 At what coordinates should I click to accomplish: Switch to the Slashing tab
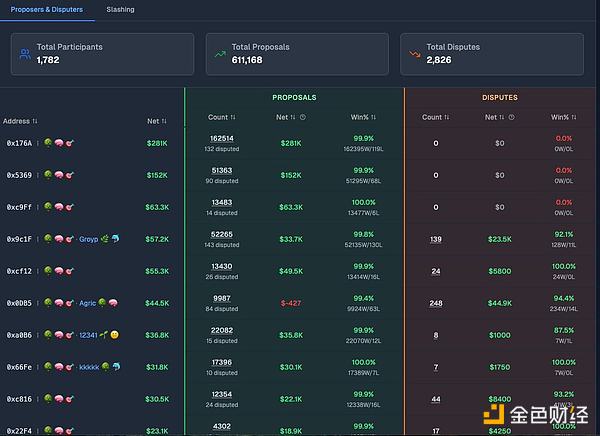(120, 10)
